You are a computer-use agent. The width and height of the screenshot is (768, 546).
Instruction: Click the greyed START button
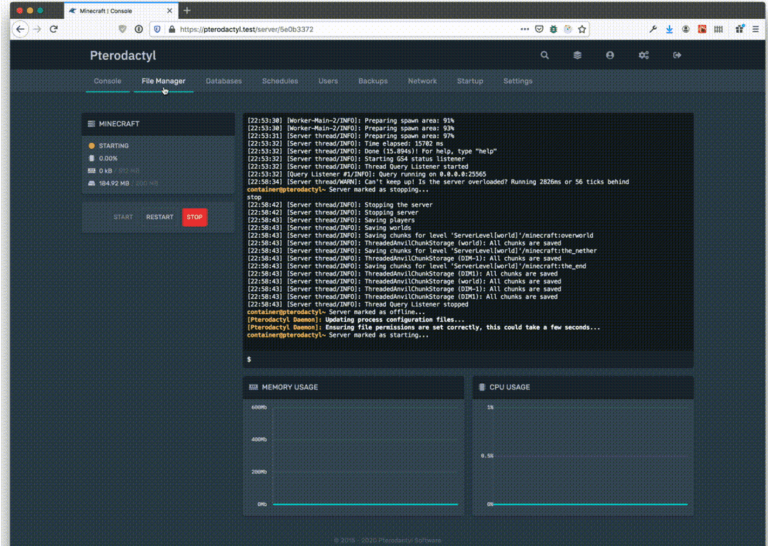pos(123,217)
